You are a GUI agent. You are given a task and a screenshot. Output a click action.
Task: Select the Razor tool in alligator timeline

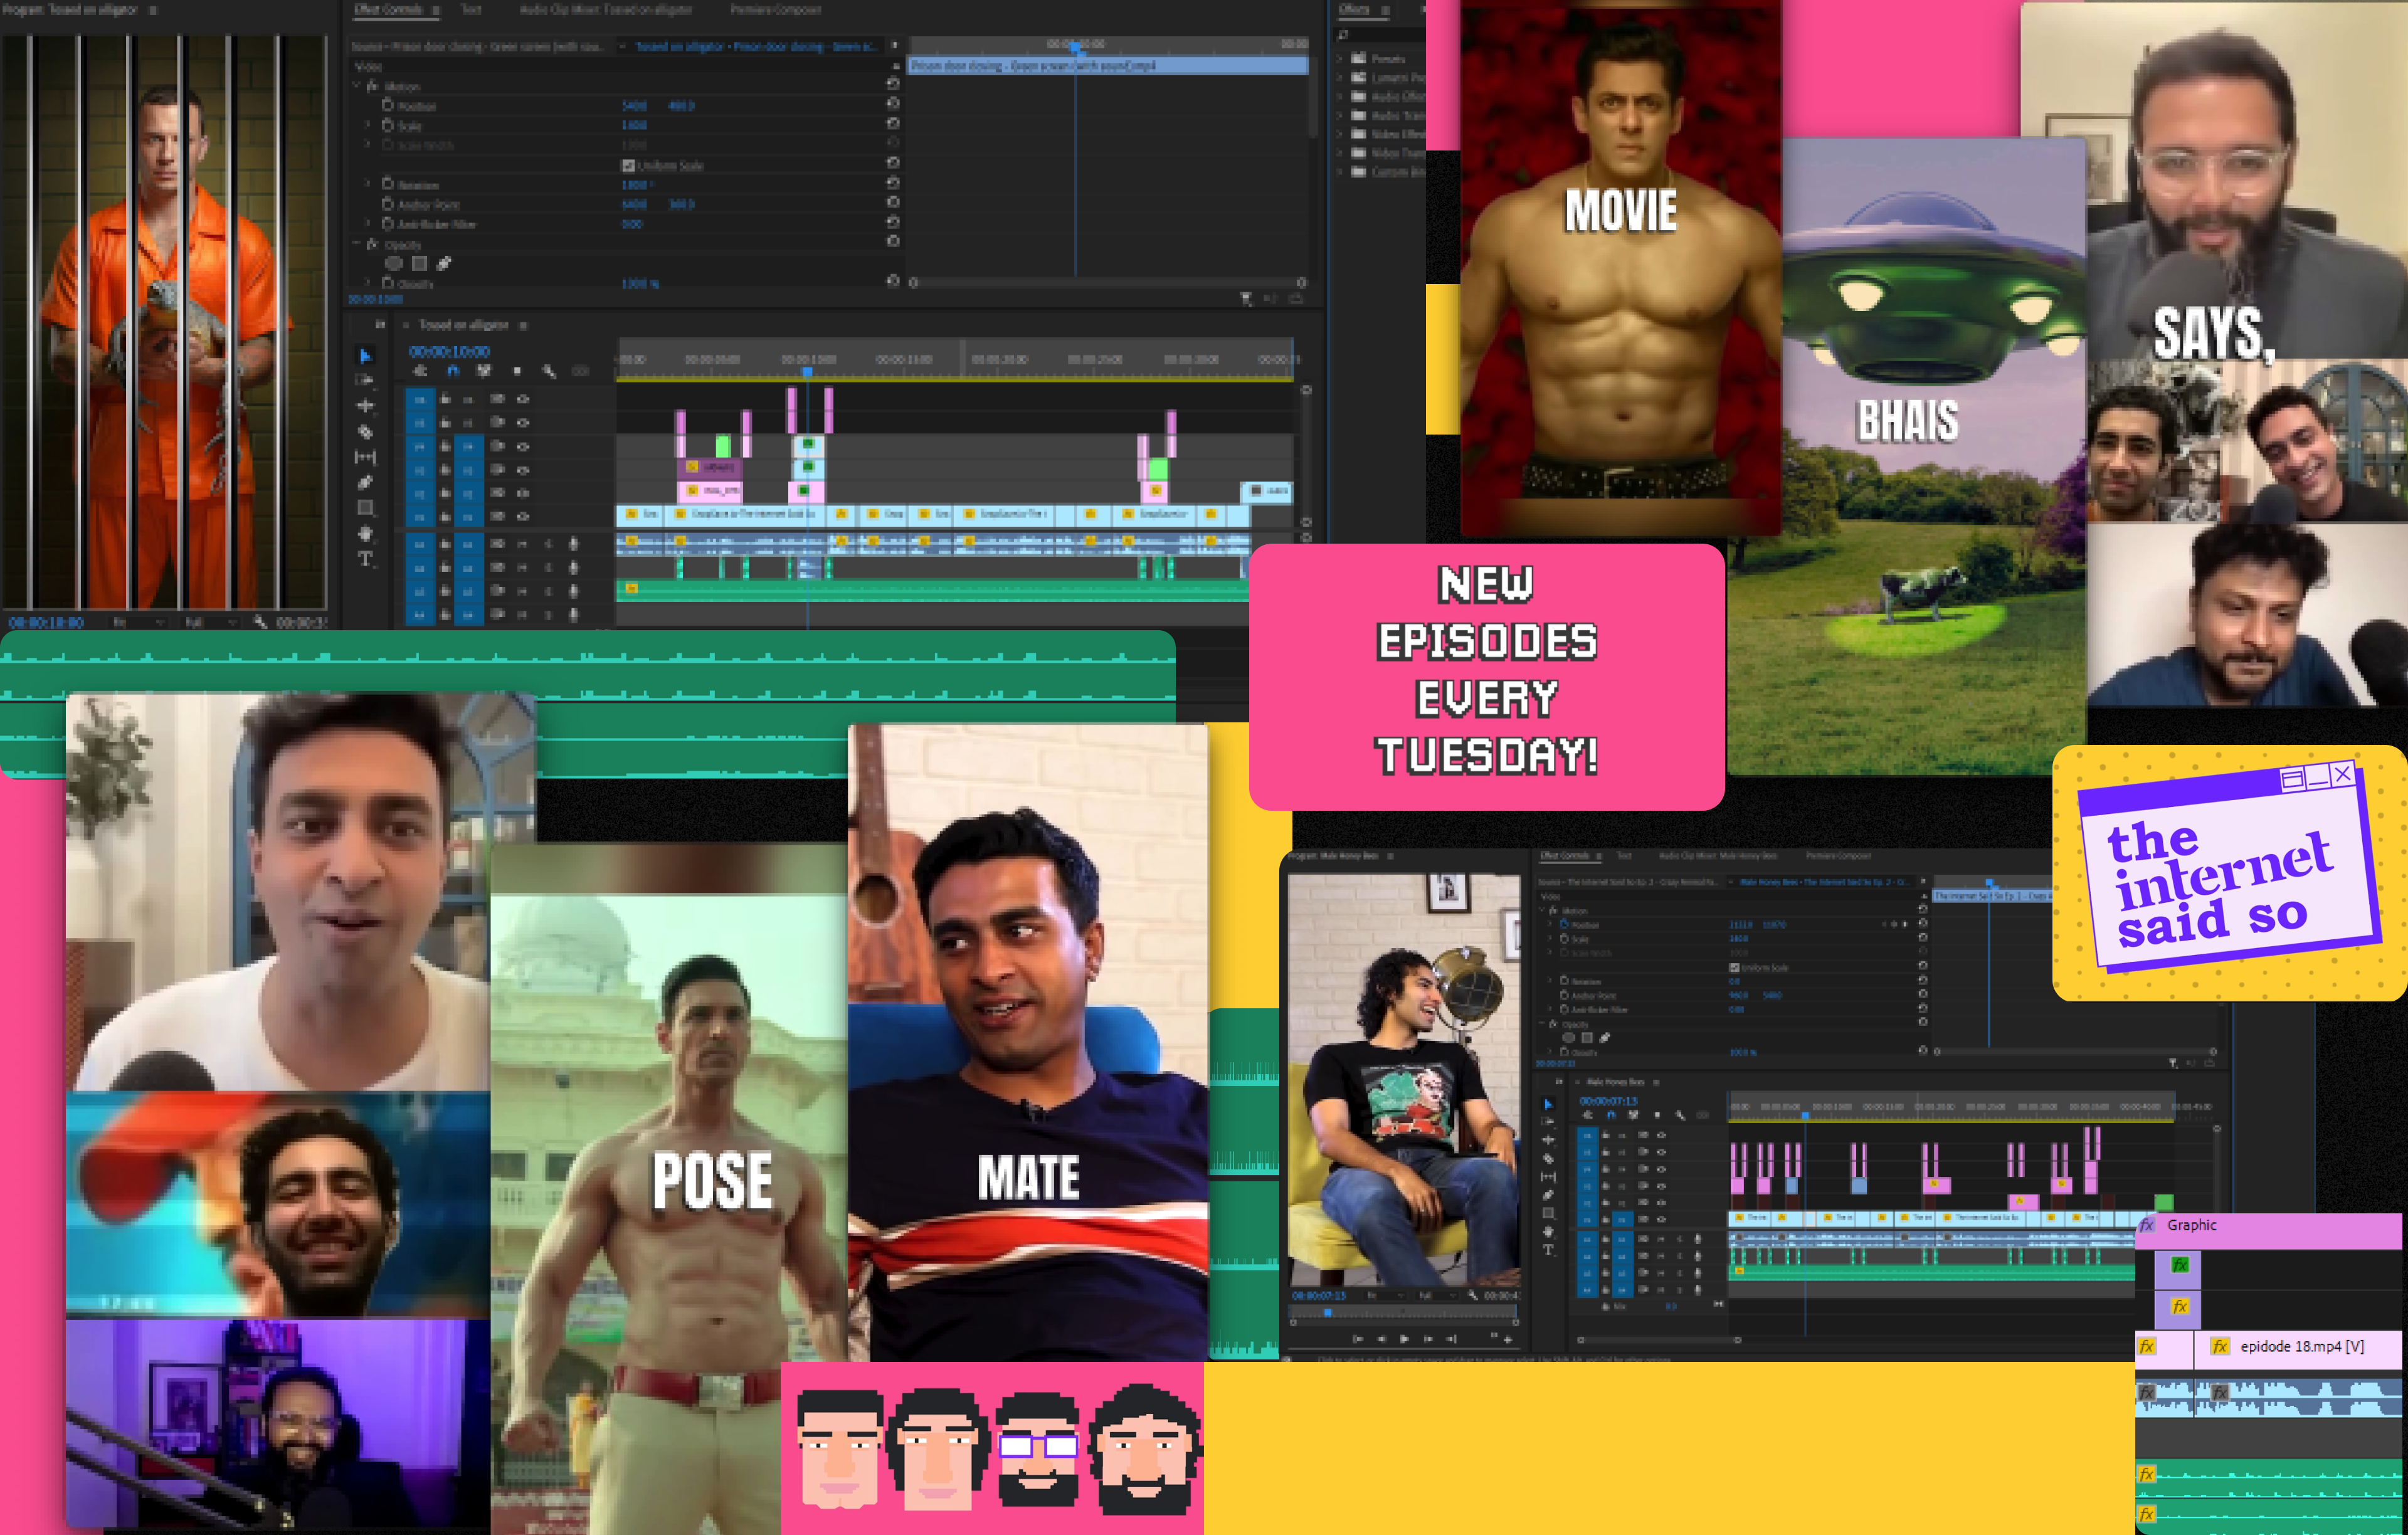tap(365, 432)
